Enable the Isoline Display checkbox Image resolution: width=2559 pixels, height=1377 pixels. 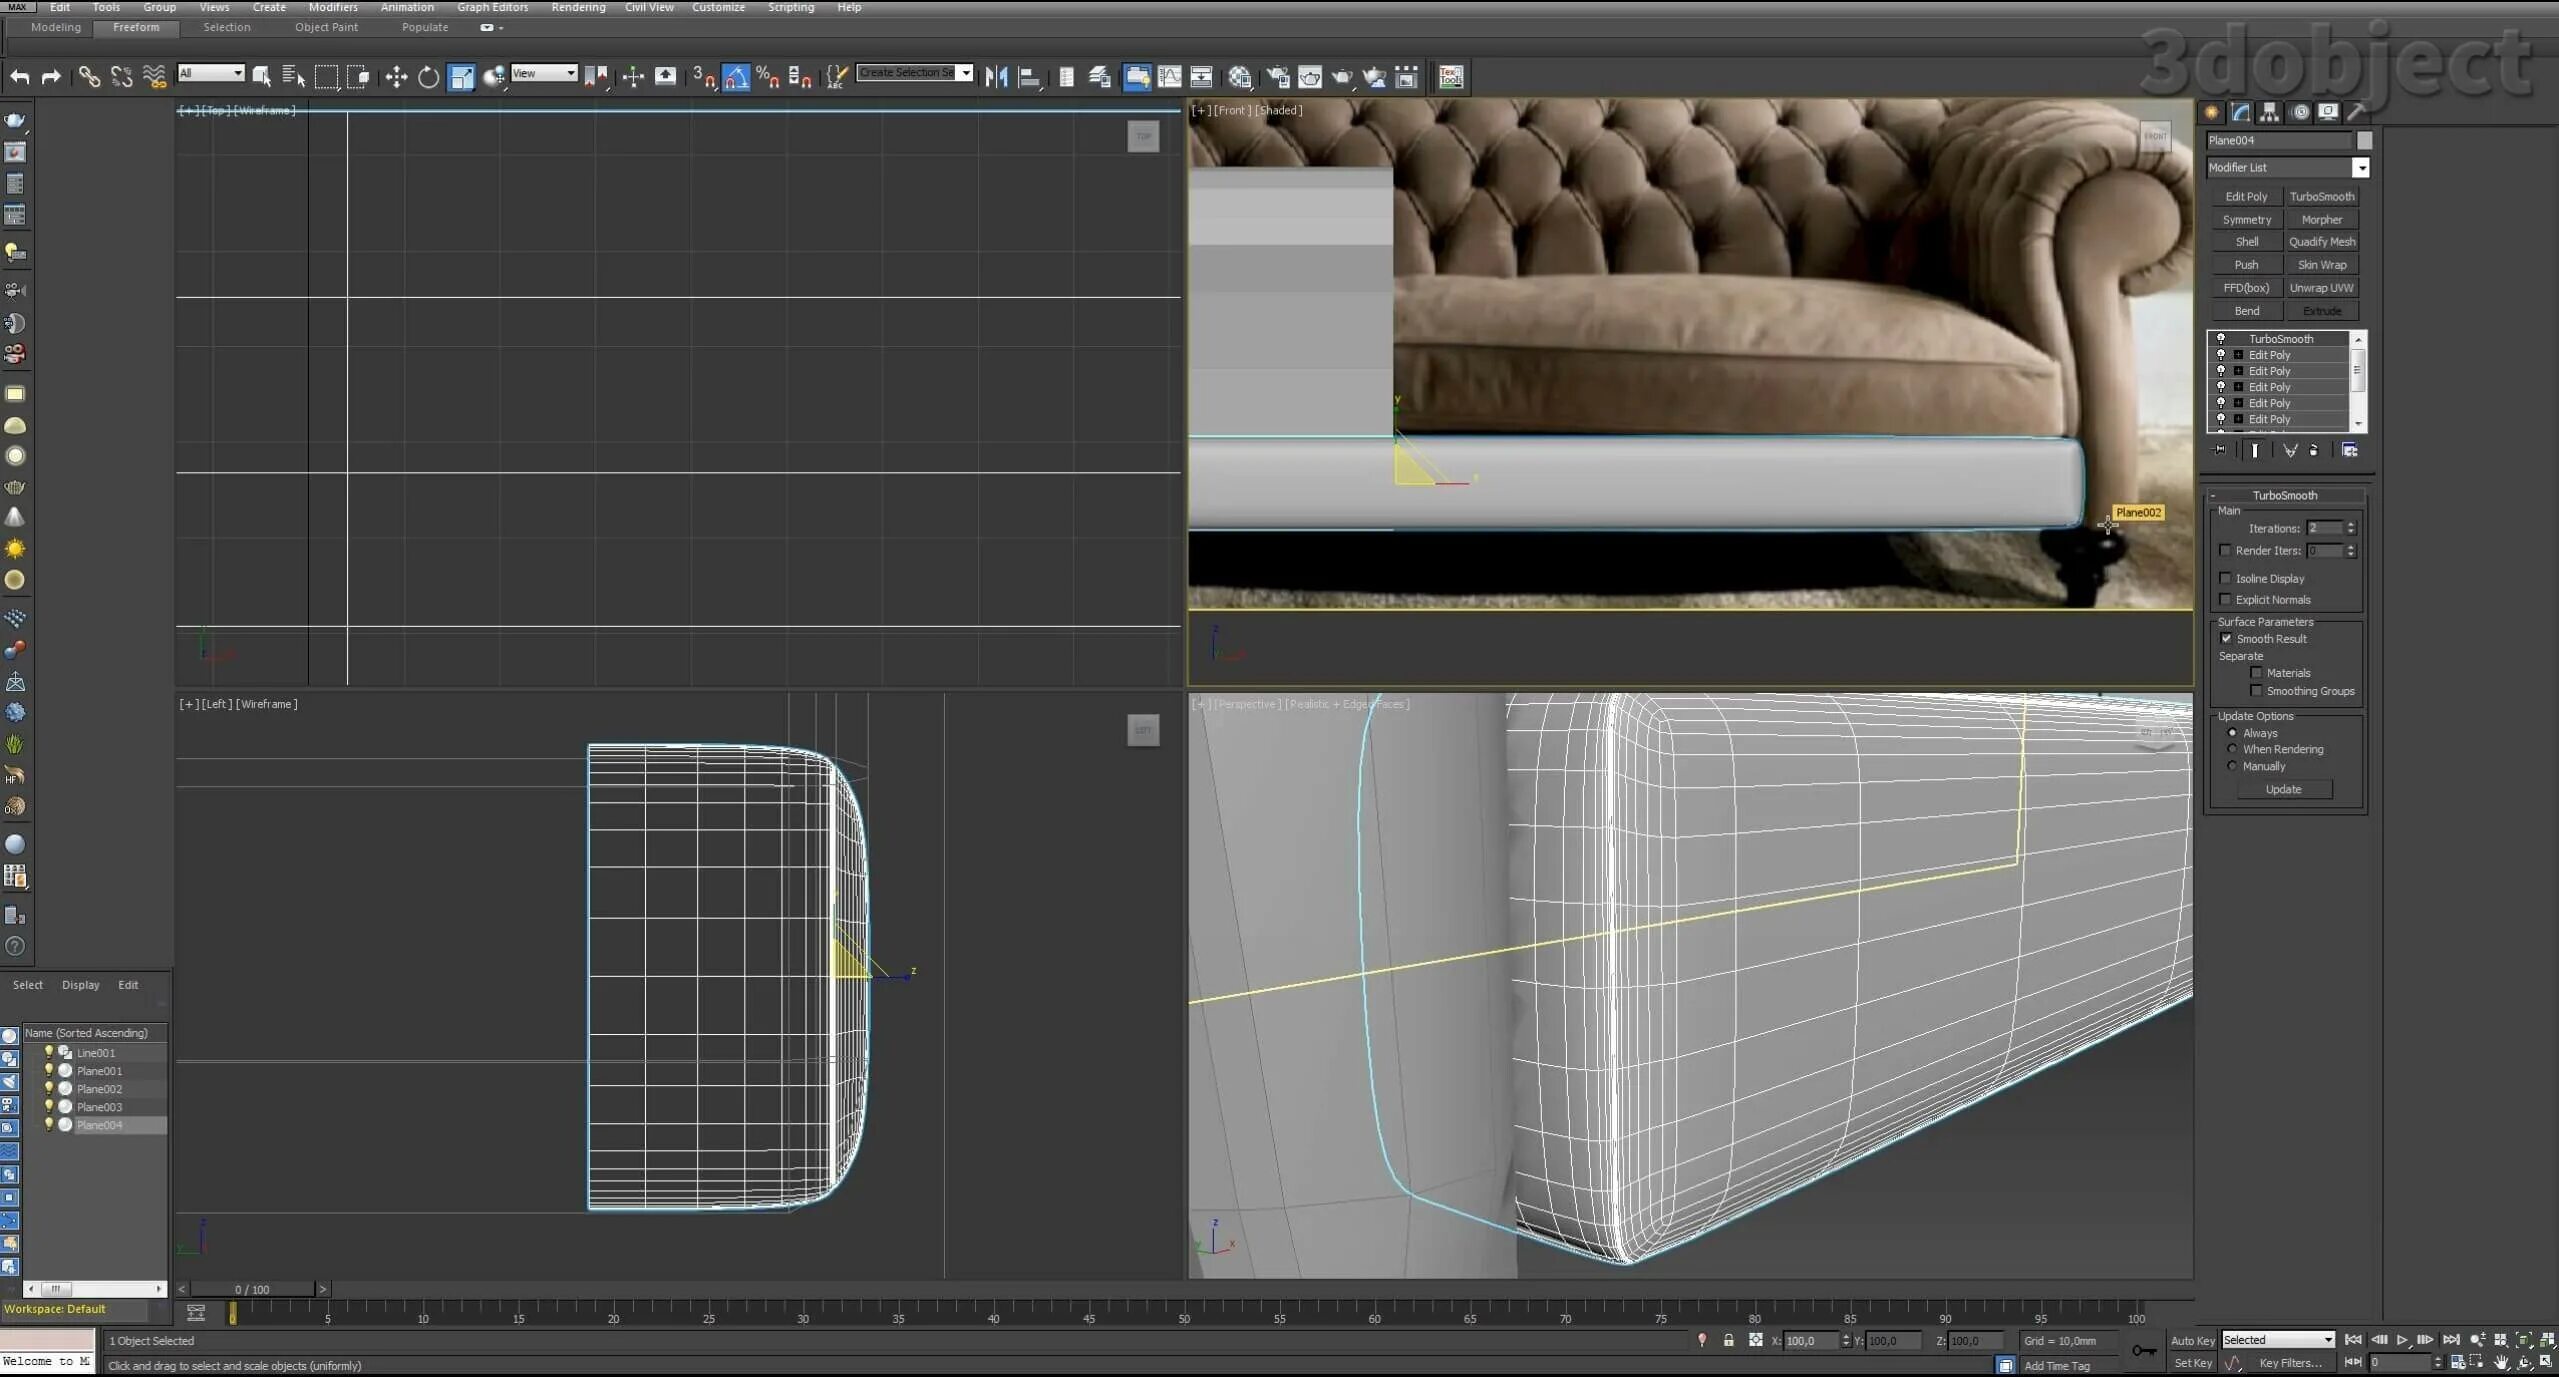point(2225,578)
